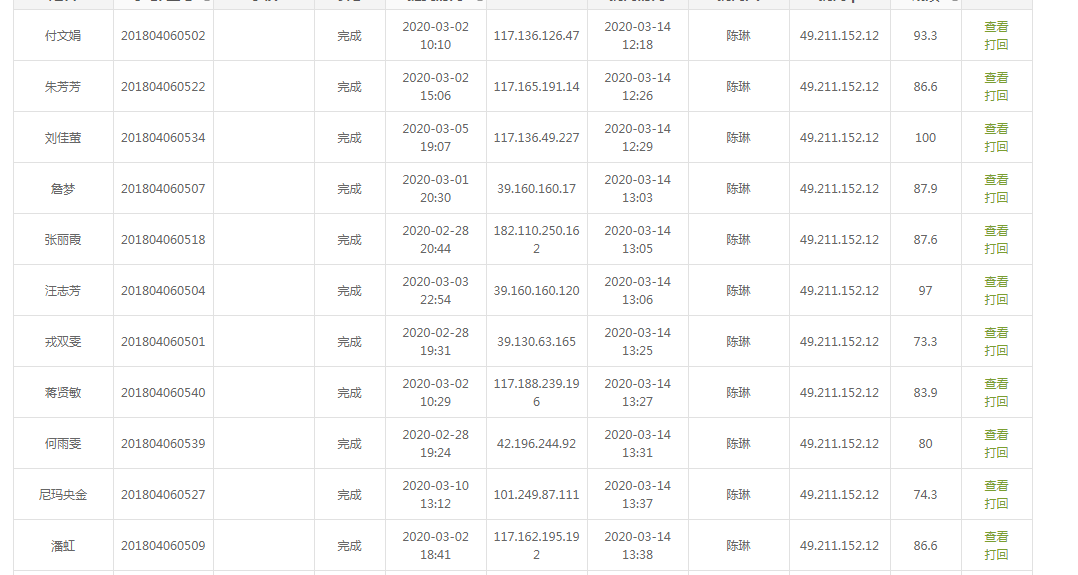Screen dimensions: 1078x575
Task: Select IP address 39.160.160.17 cell
Action: pos(536,189)
